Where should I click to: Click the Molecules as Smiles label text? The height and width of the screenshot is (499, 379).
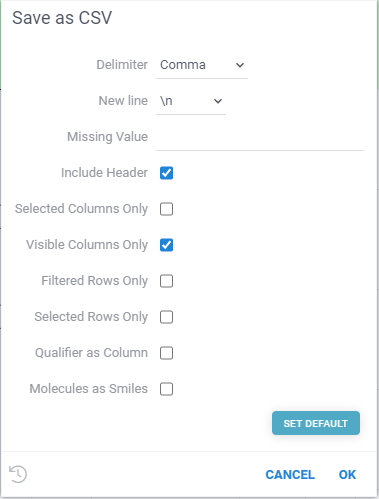(x=89, y=389)
